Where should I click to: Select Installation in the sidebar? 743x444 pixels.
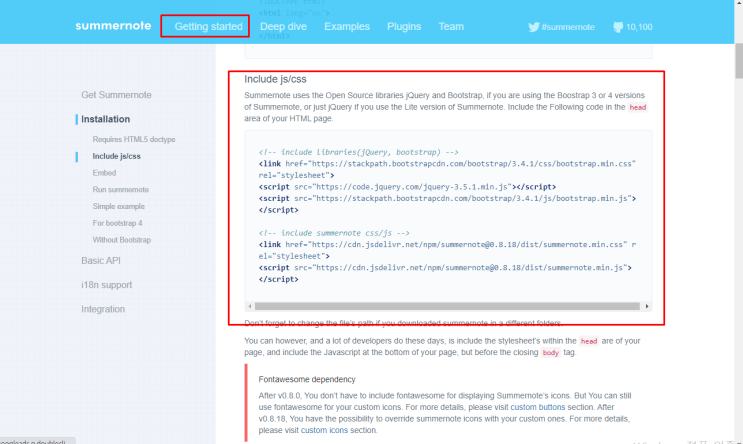(105, 119)
